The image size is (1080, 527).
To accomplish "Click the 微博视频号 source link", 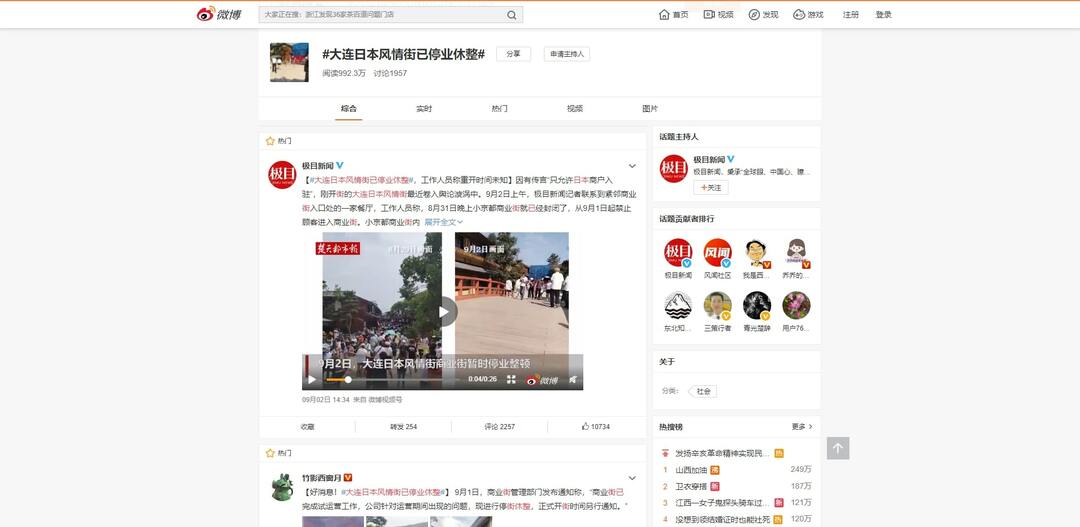I will (385, 400).
